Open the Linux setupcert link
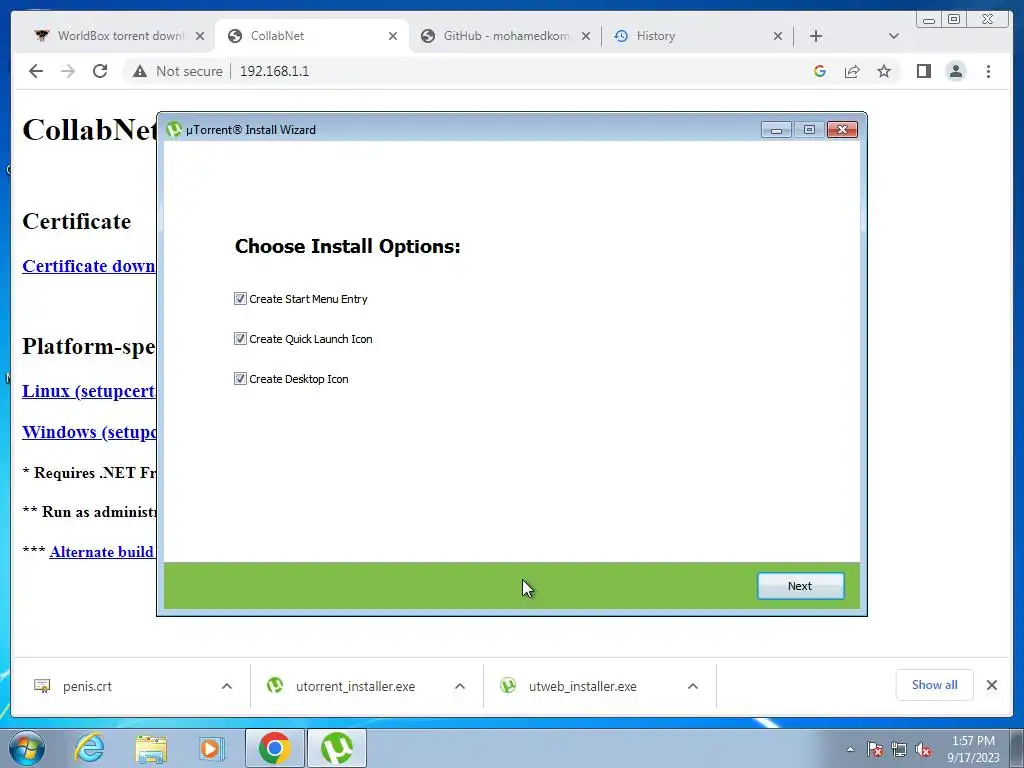Screen dimensions: 1024x768 pyautogui.click(x=88, y=391)
